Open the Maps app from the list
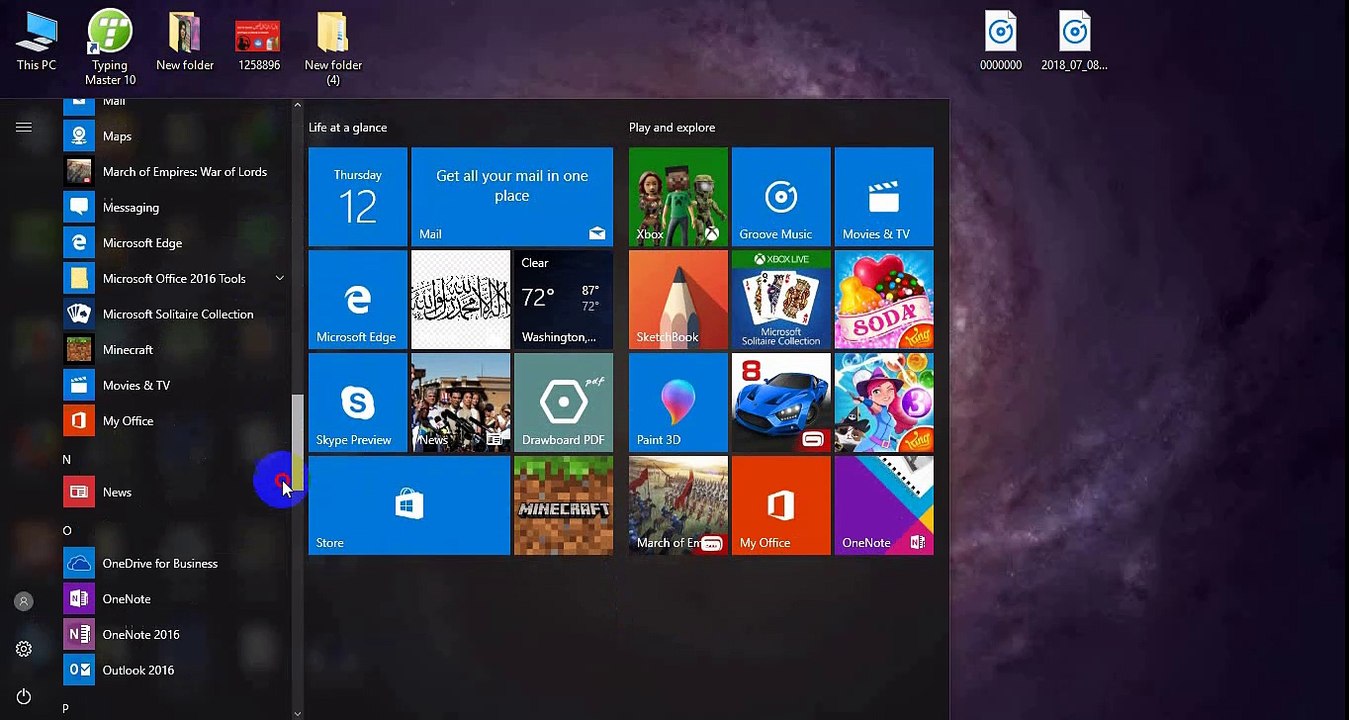1349x720 pixels. pos(175,136)
